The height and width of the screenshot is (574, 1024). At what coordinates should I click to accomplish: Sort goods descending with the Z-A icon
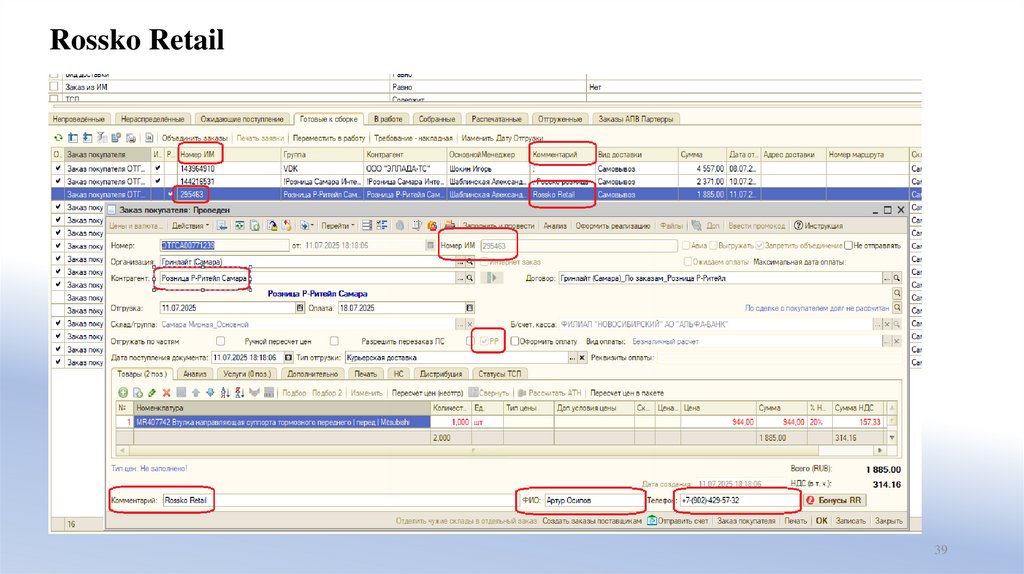[x=240, y=392]
